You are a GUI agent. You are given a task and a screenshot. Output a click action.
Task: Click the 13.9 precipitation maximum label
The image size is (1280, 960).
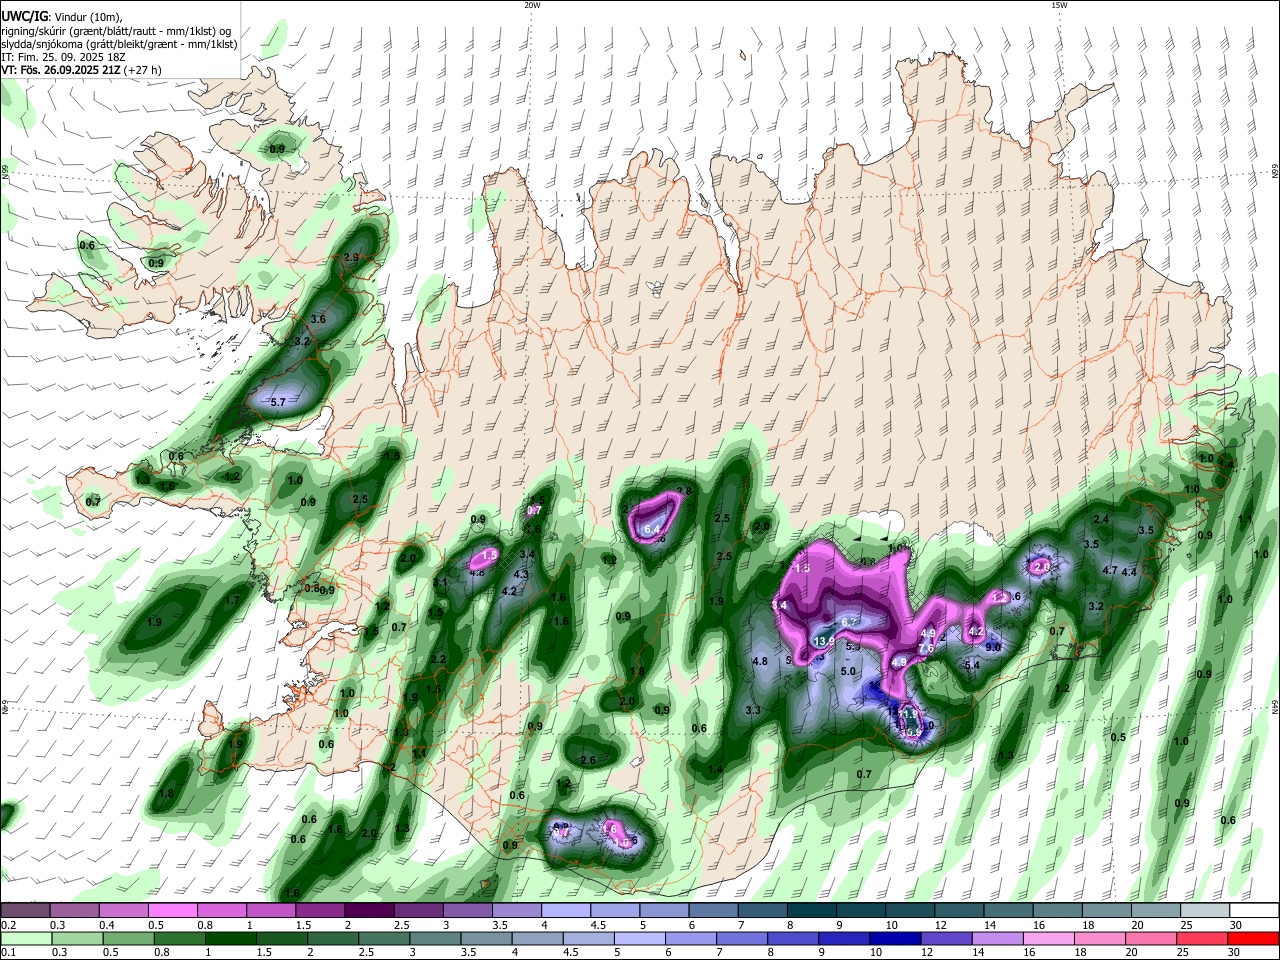[x=825, y=641]
